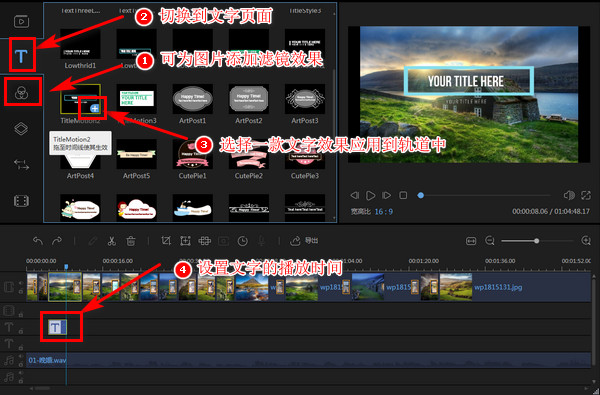Select the scissors split tool
The height and width of the screenshot is (395, 600).
pyautogui.click(x=111, y=241)
